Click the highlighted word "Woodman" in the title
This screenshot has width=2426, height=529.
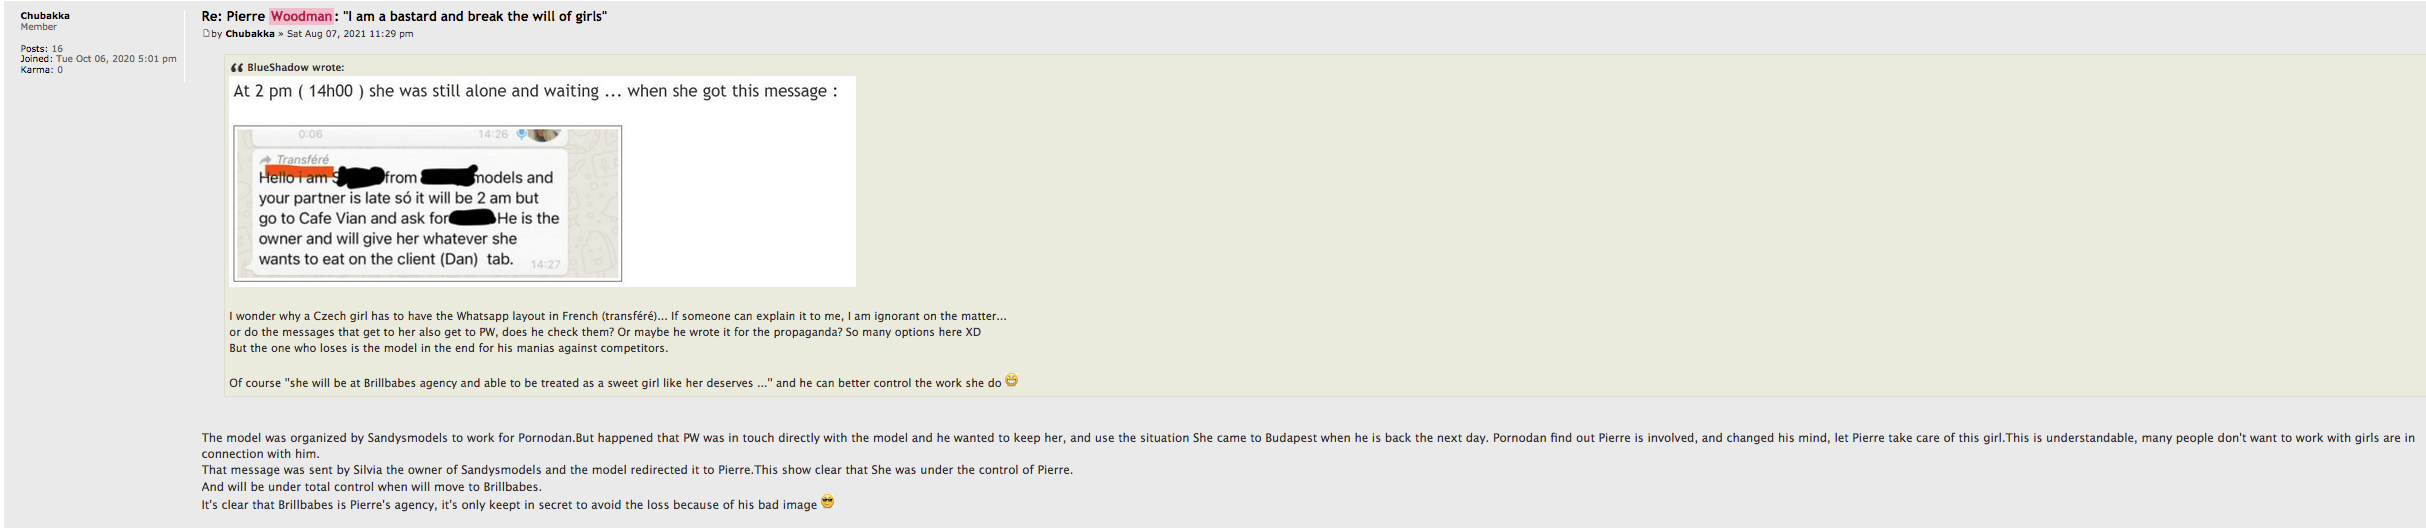pos(301,16)
